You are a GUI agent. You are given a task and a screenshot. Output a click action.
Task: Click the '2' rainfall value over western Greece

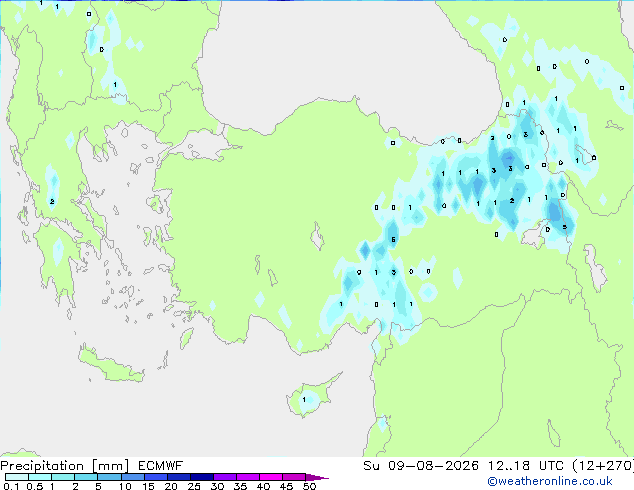click(x=52, y=201)
